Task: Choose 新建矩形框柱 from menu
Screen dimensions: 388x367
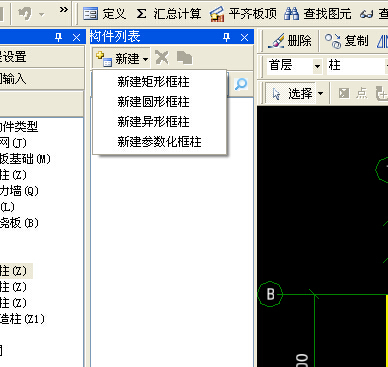Action: point(160,82)
